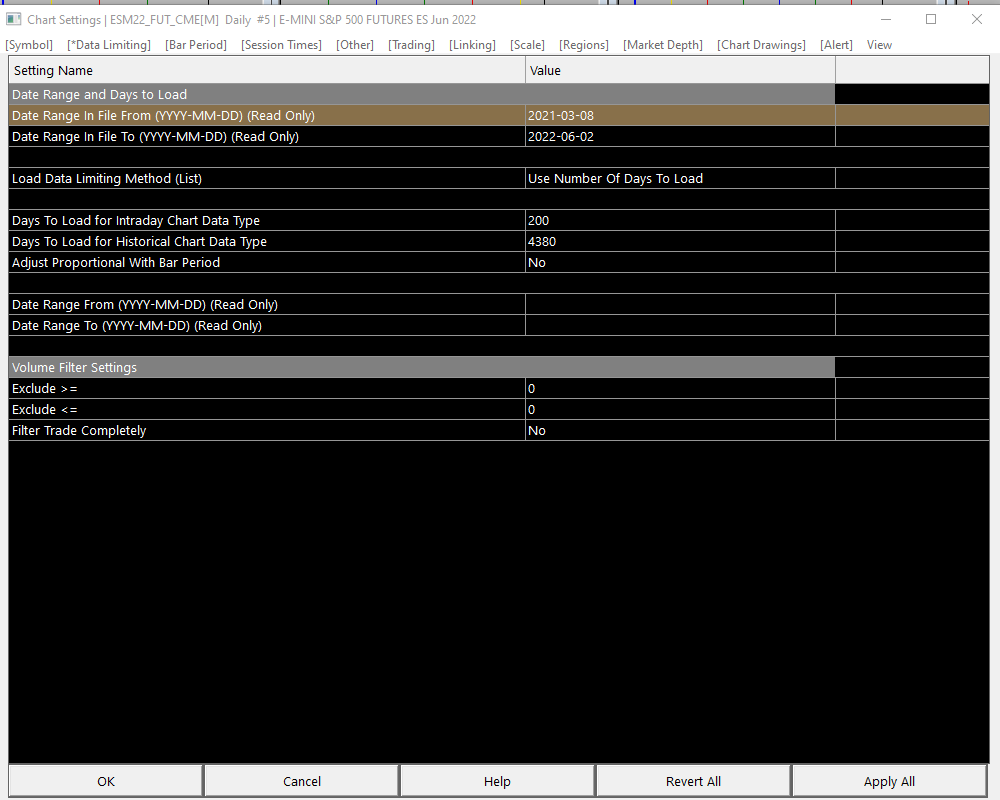Open Help for chart settings
1000x800 pixels.
coord(497,781)
